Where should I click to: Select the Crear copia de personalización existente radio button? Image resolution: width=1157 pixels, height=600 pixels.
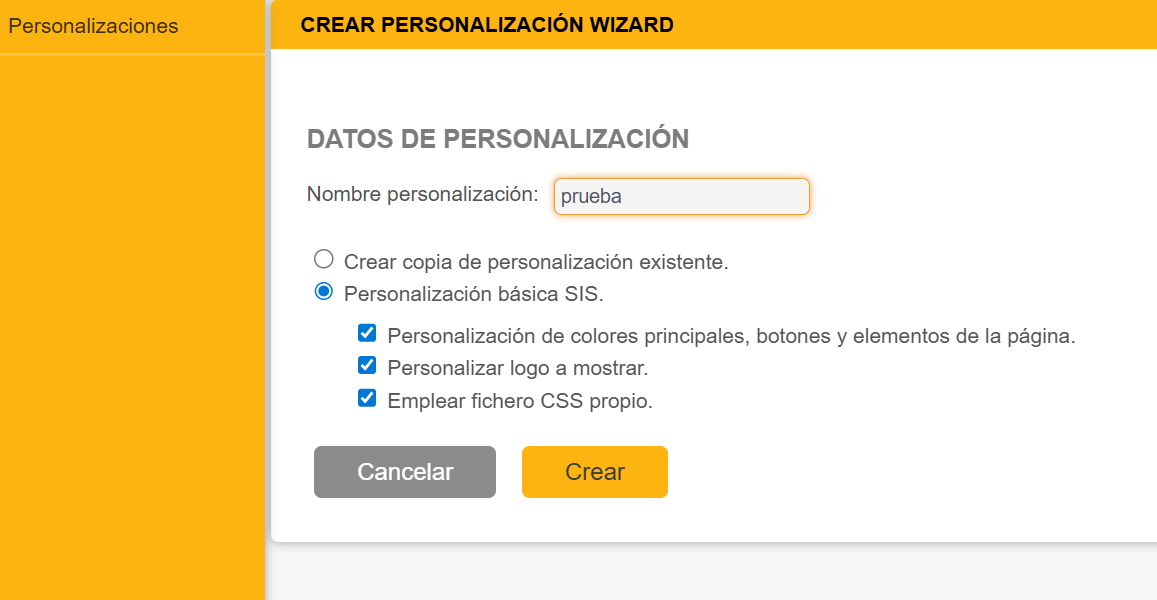pos(323,260)
